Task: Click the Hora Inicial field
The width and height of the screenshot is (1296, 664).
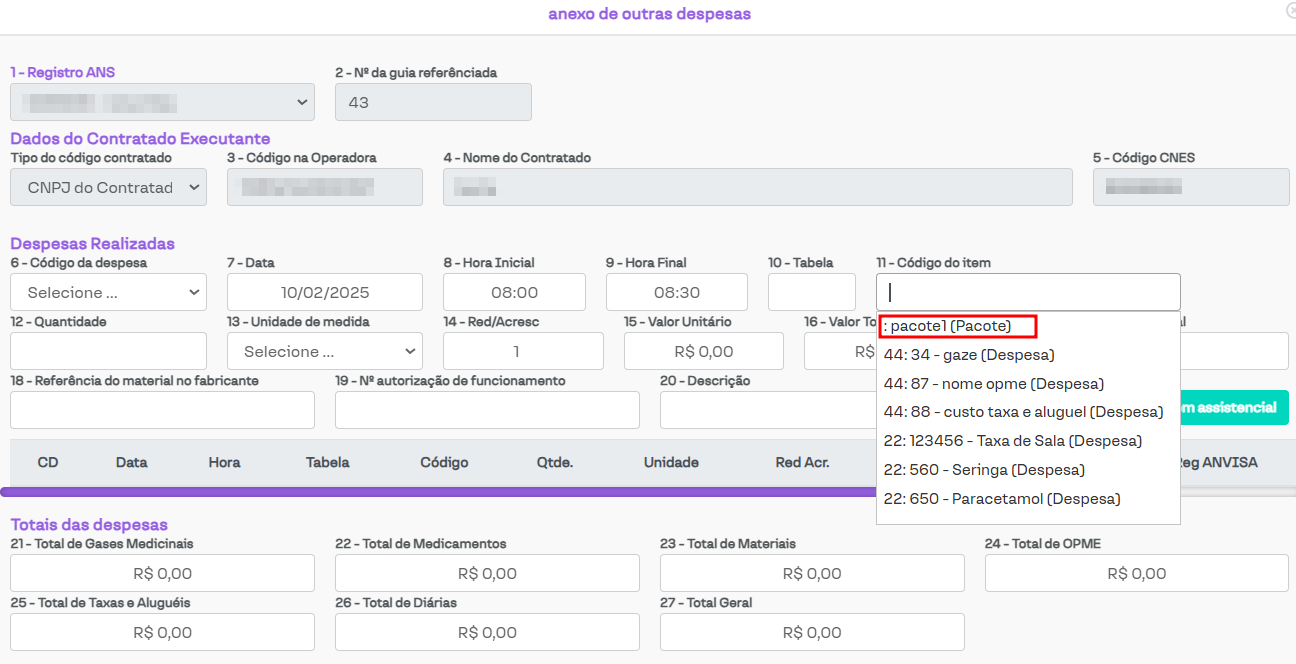Action: [x=514, y=292]
